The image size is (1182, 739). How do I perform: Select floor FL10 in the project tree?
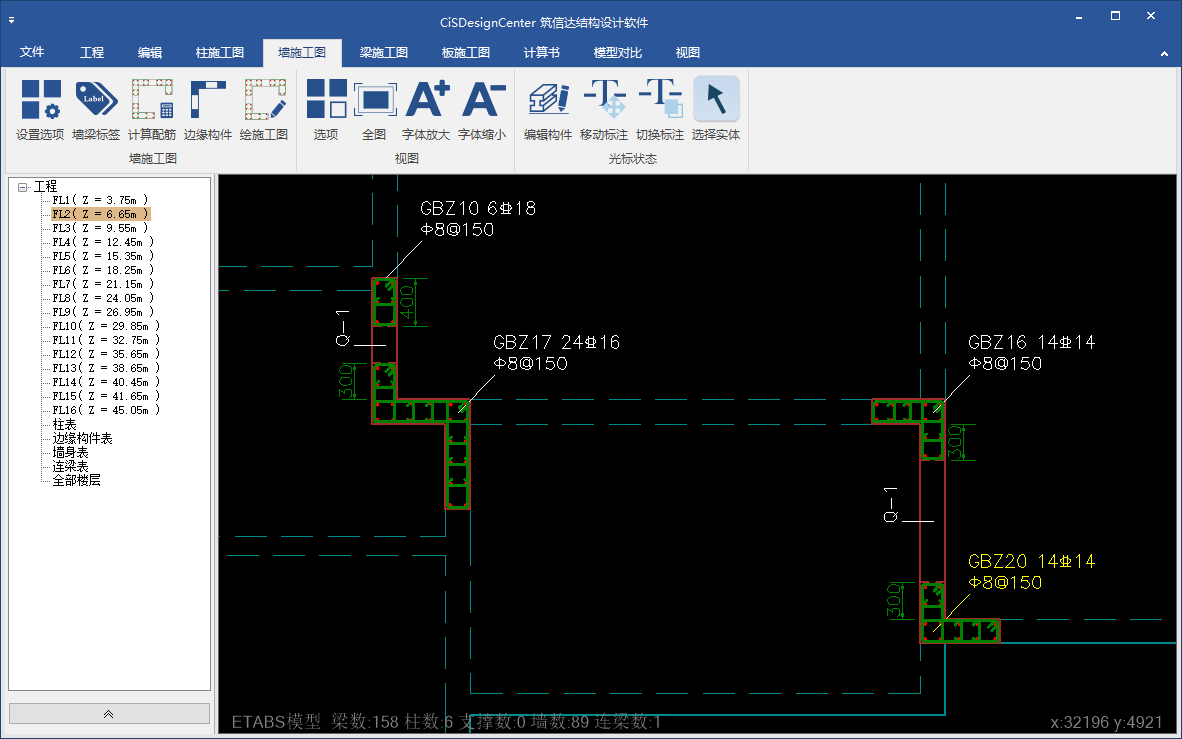[x=105, y=326]
